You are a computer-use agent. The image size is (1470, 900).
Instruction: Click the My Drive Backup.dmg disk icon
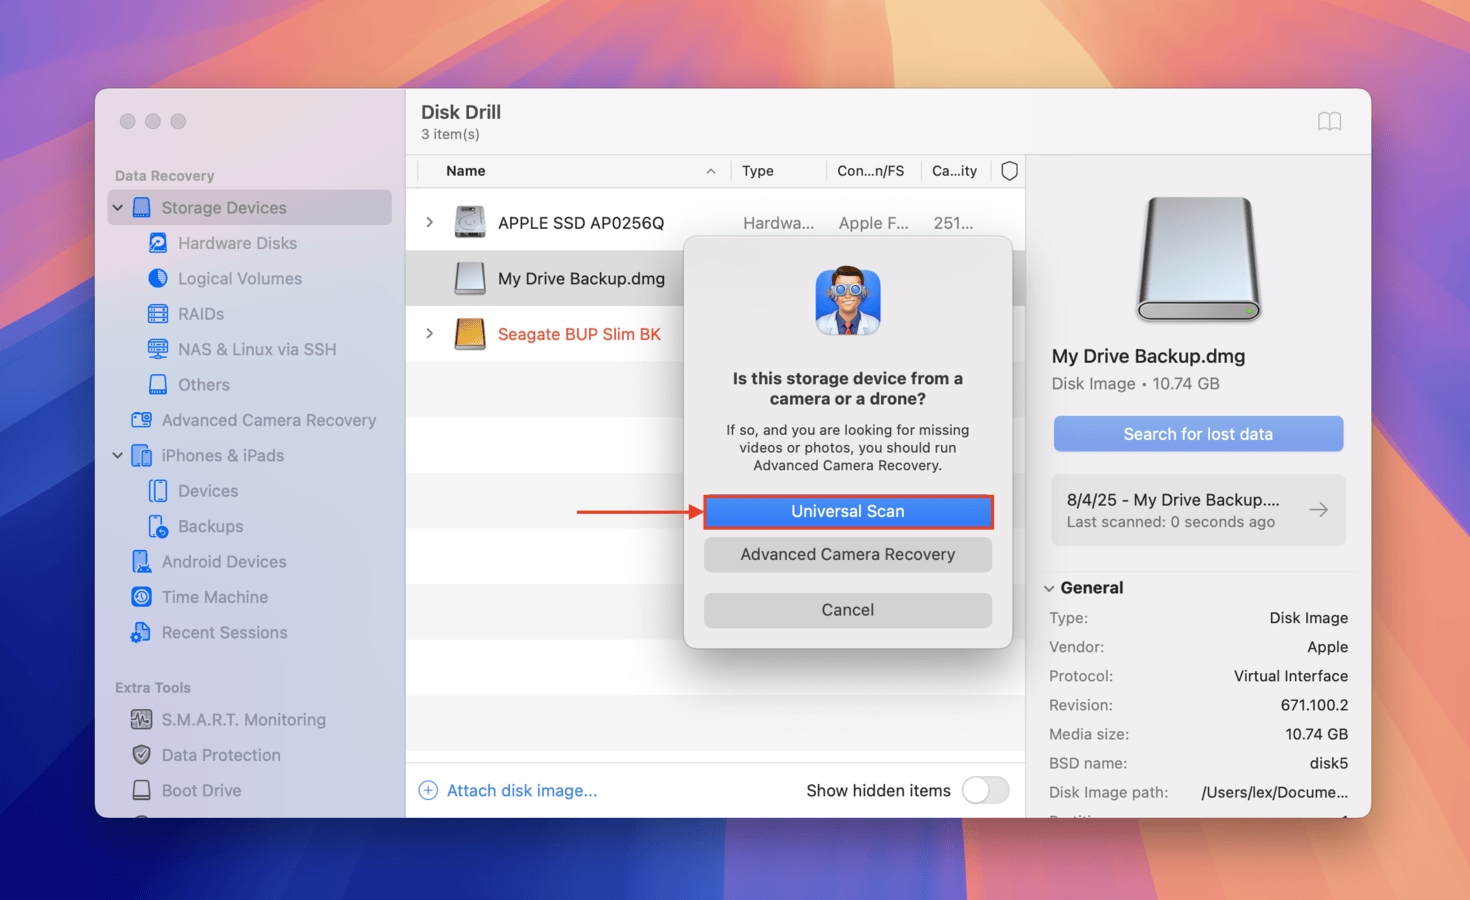coord(470,278)
